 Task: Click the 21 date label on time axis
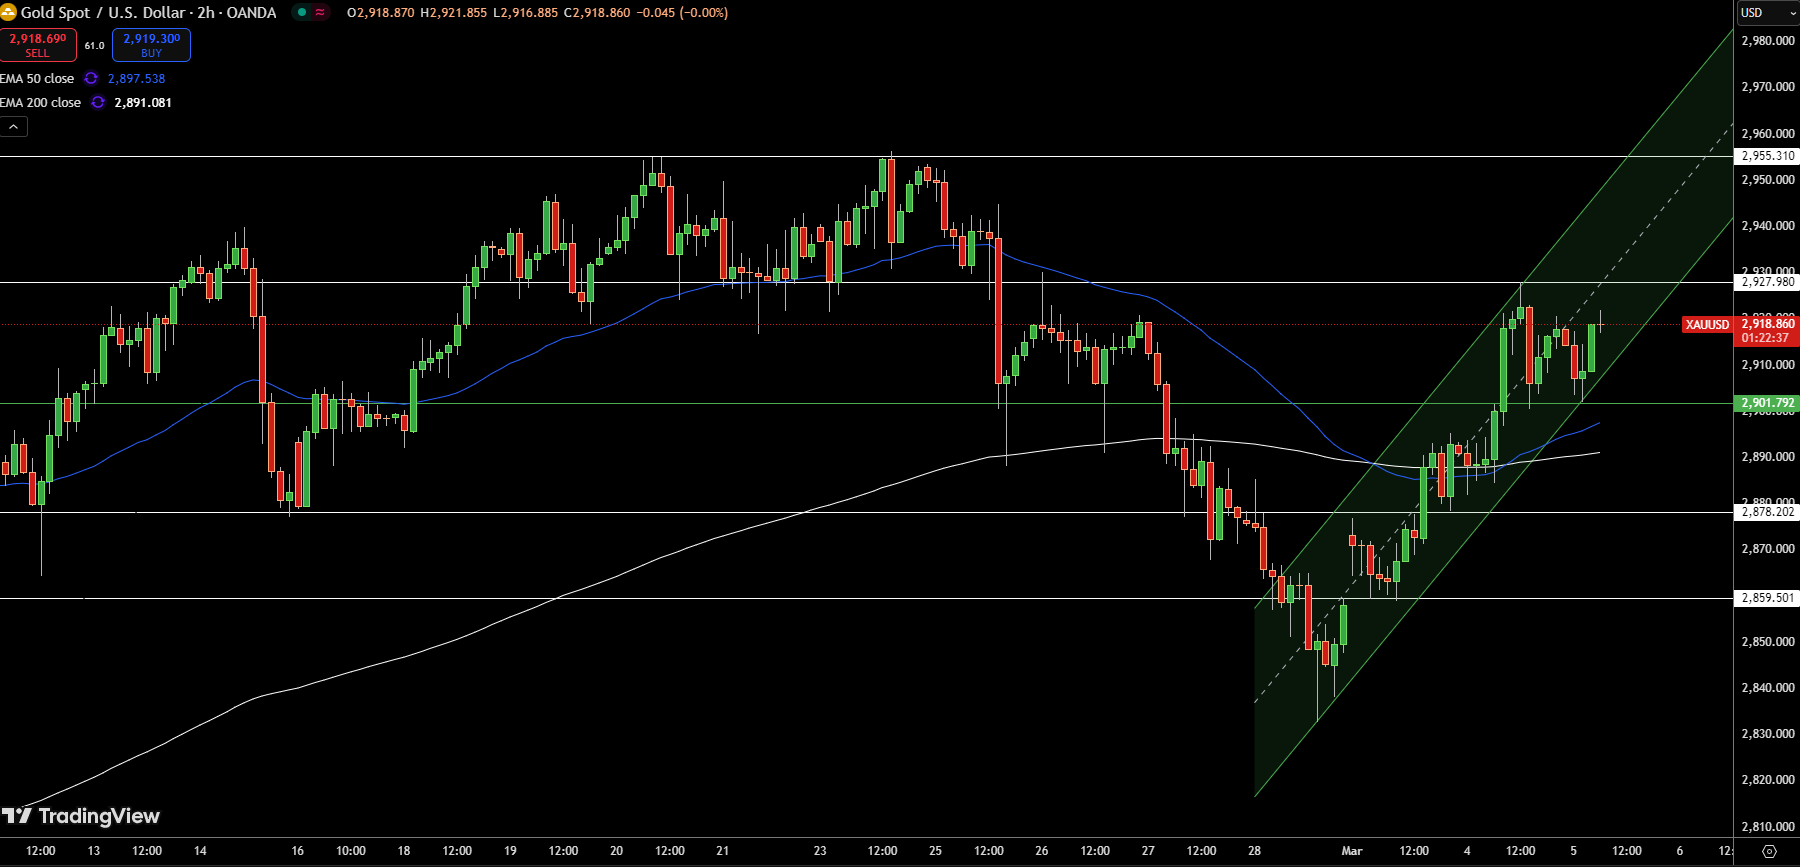click(722, 851)
